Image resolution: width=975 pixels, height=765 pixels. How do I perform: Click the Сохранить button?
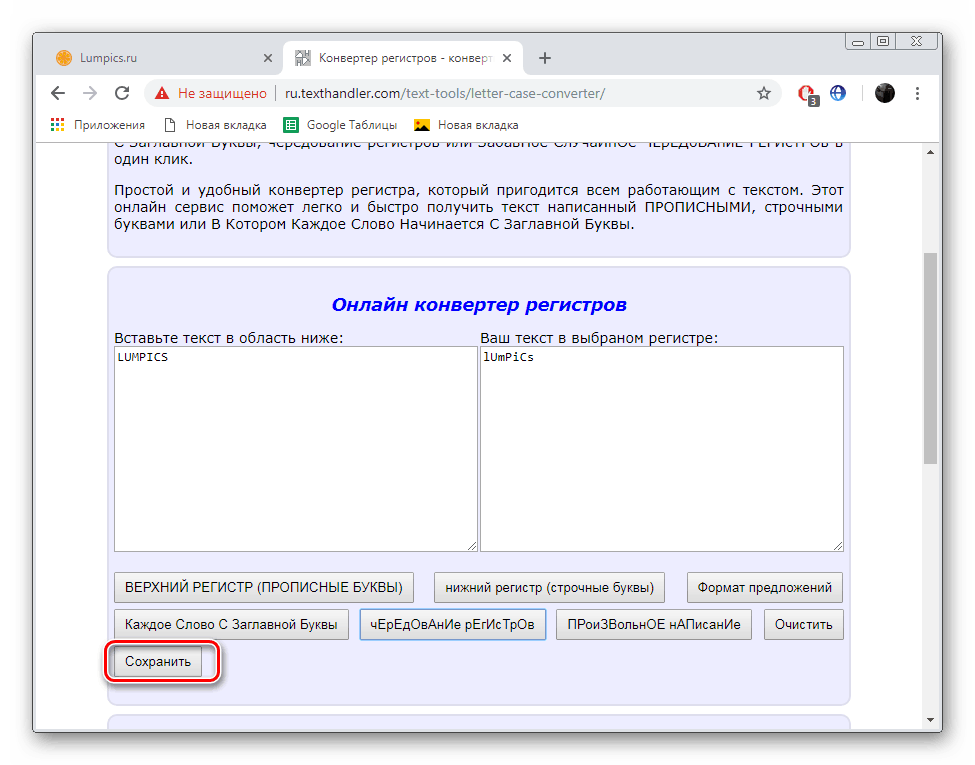click(x=157, y=661)
